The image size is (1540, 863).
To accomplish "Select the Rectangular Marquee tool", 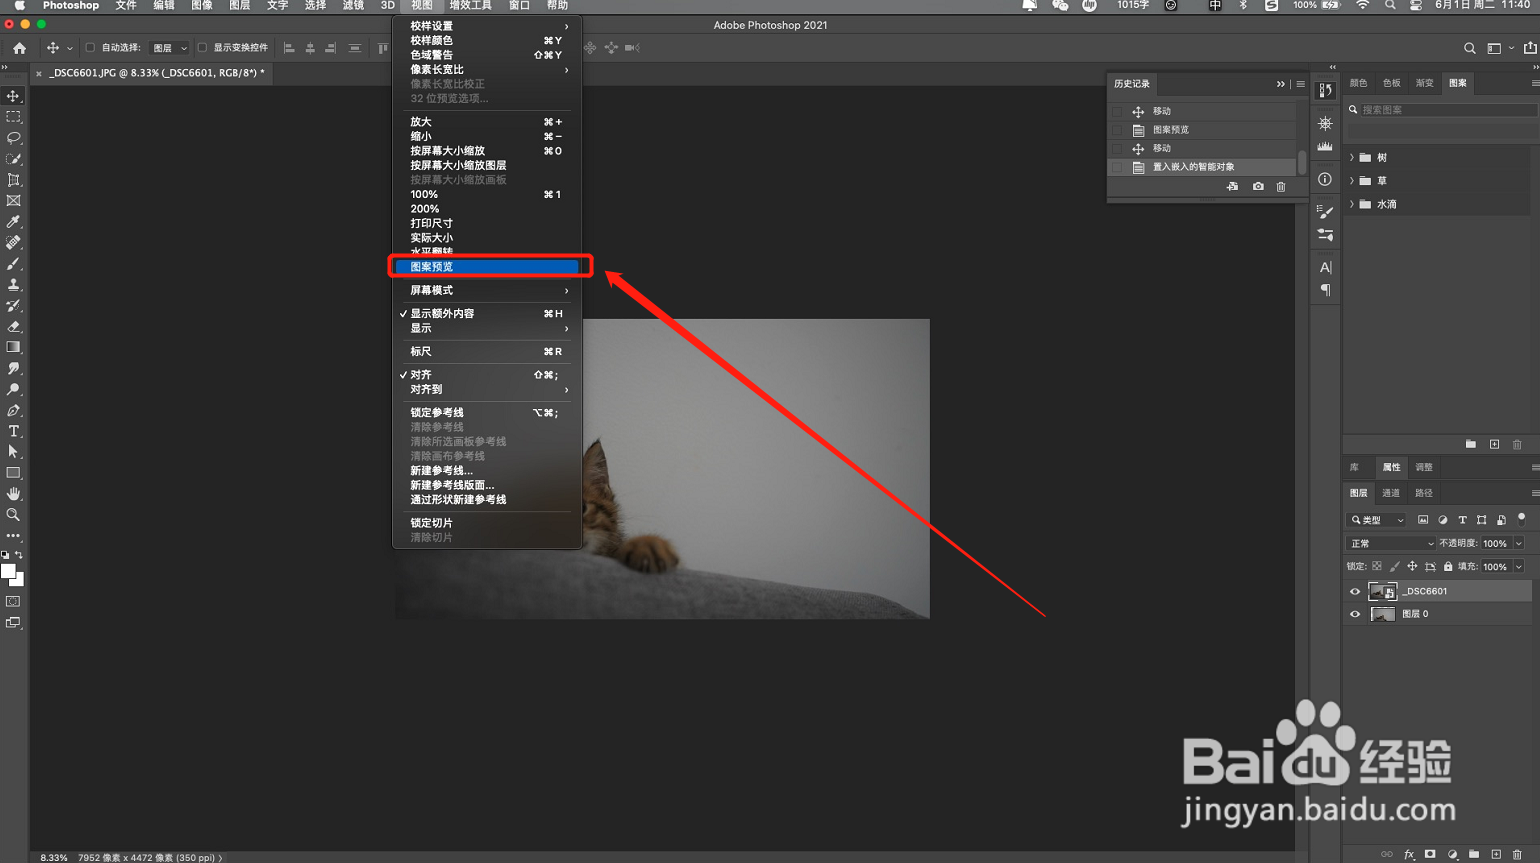I will point(13,117).
